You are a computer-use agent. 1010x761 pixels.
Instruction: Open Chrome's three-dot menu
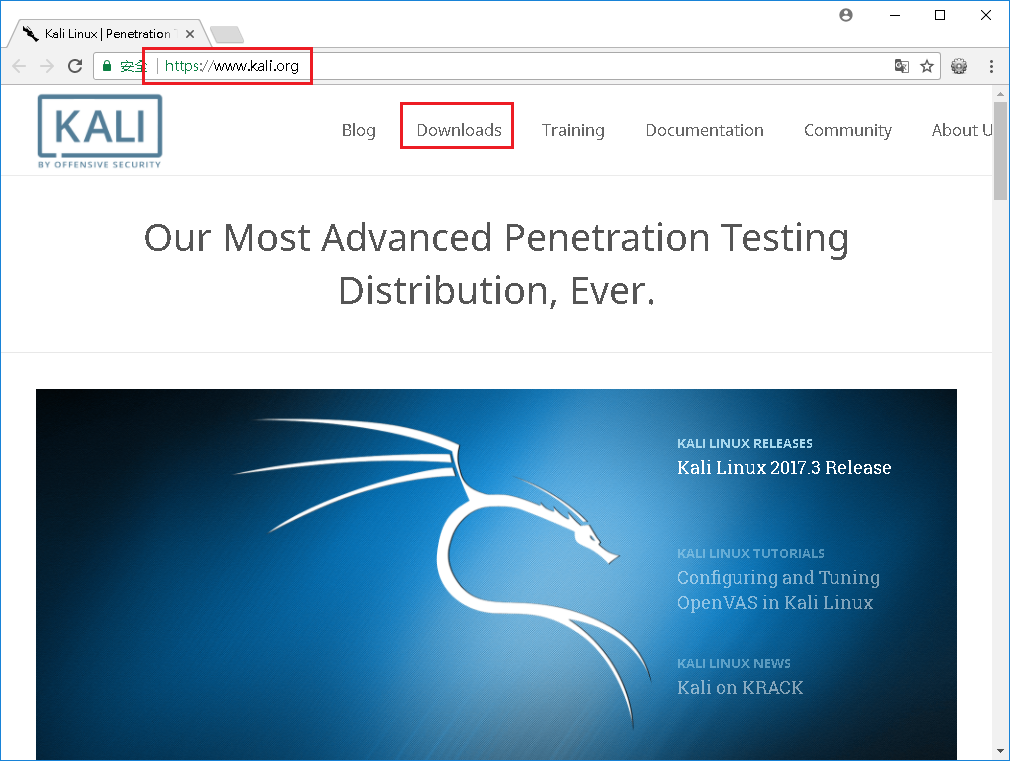coord(991,66)
